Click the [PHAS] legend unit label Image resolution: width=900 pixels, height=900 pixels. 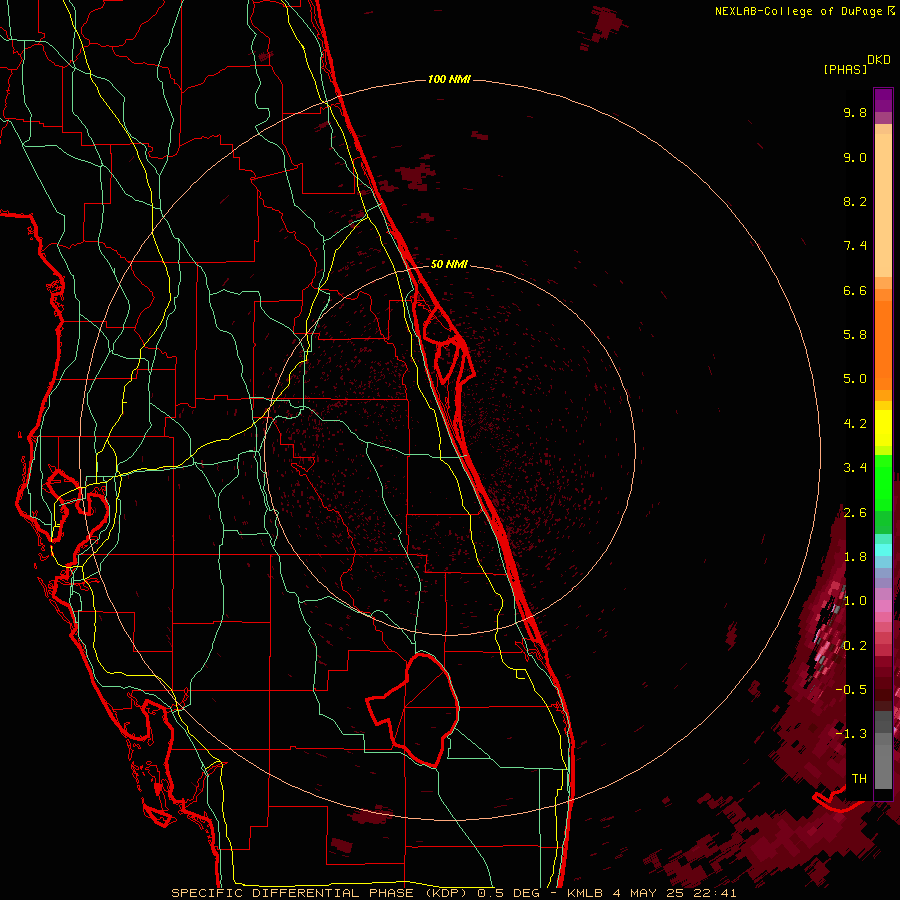pyautogui.click(x=845, y=69)
